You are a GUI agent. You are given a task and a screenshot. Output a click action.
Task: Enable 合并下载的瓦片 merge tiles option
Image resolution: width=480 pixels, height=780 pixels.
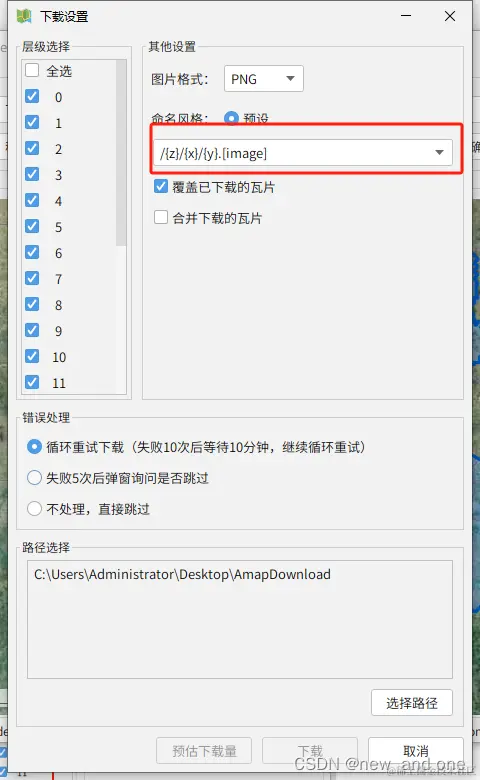(x=161, y=217)
